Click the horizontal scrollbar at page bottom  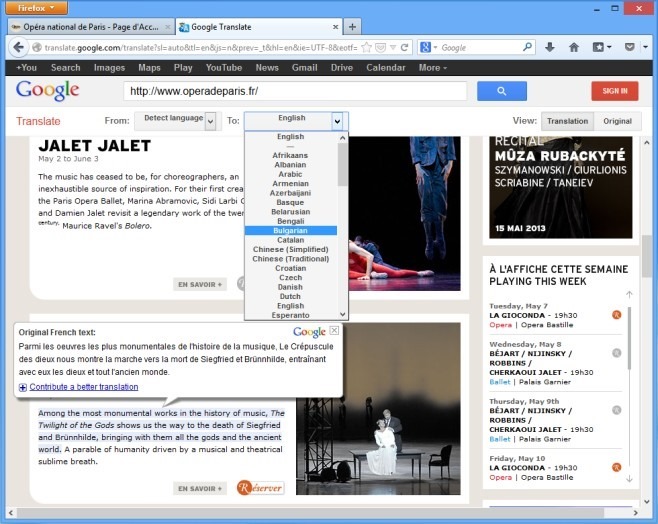310,512
